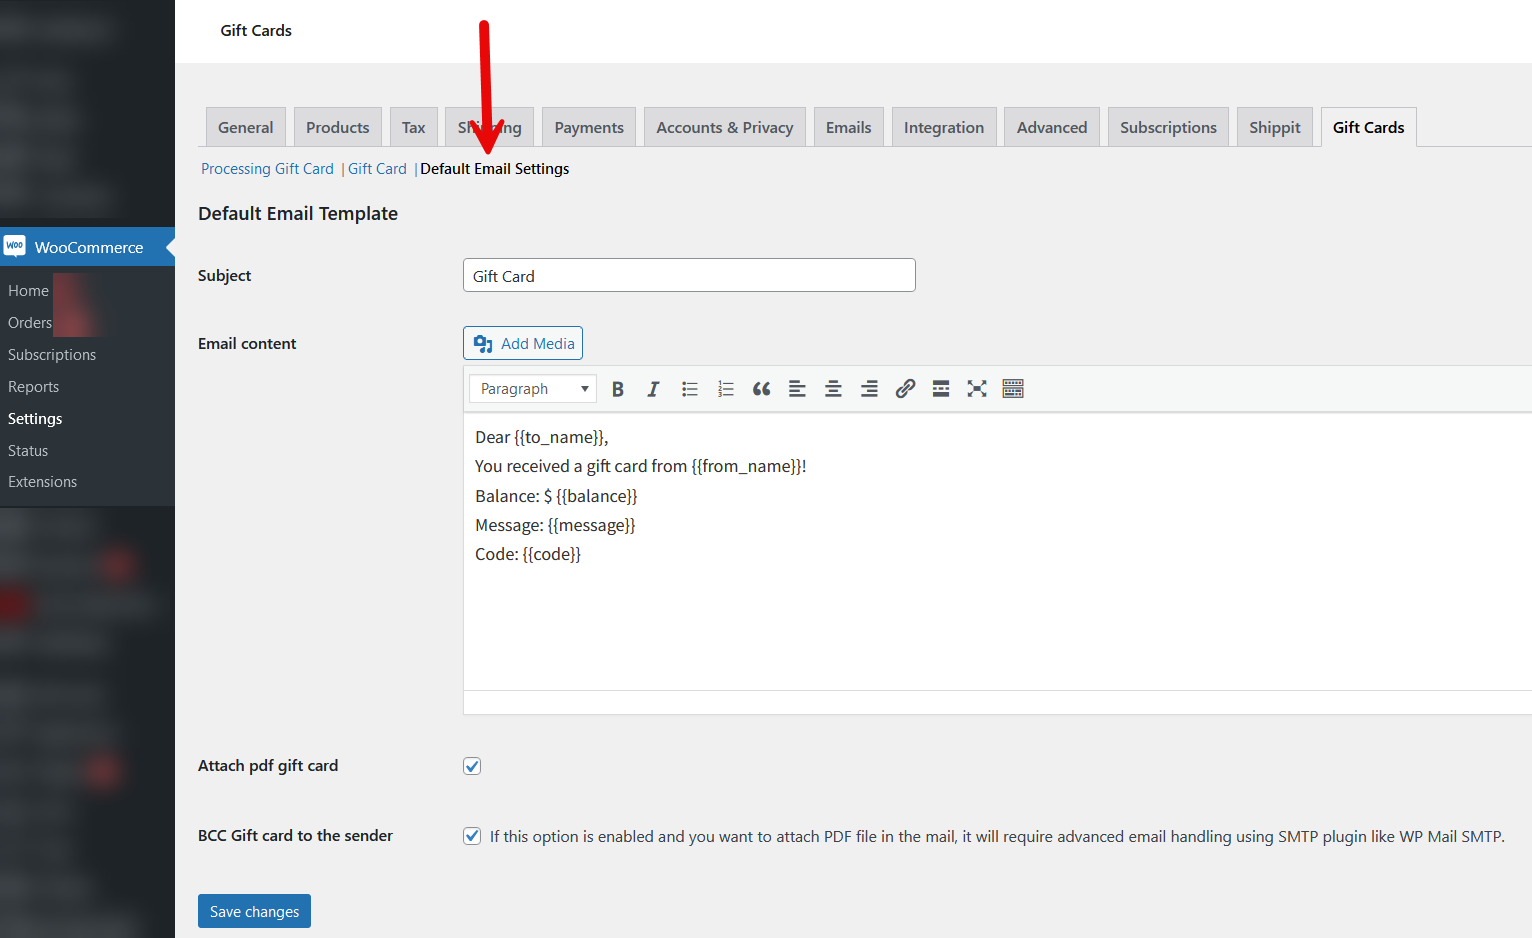
Task: Select Default Email Settings section
Action: click(x=495, y=169)
